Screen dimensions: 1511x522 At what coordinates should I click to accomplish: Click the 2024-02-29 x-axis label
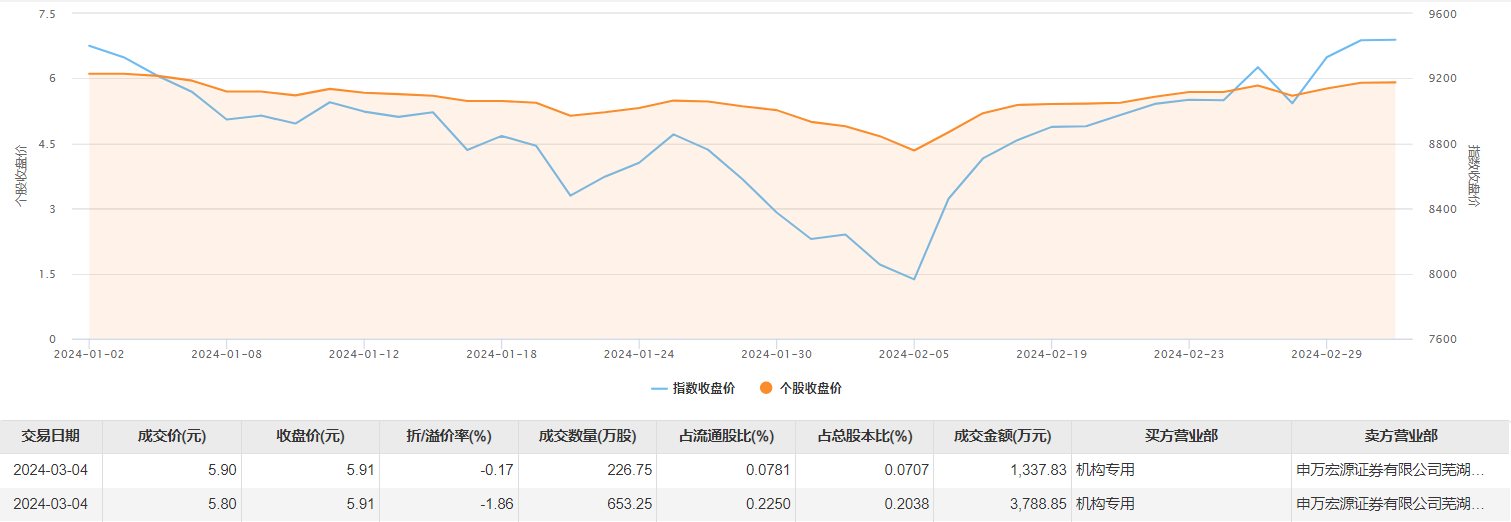click(x=1326, y=354)
